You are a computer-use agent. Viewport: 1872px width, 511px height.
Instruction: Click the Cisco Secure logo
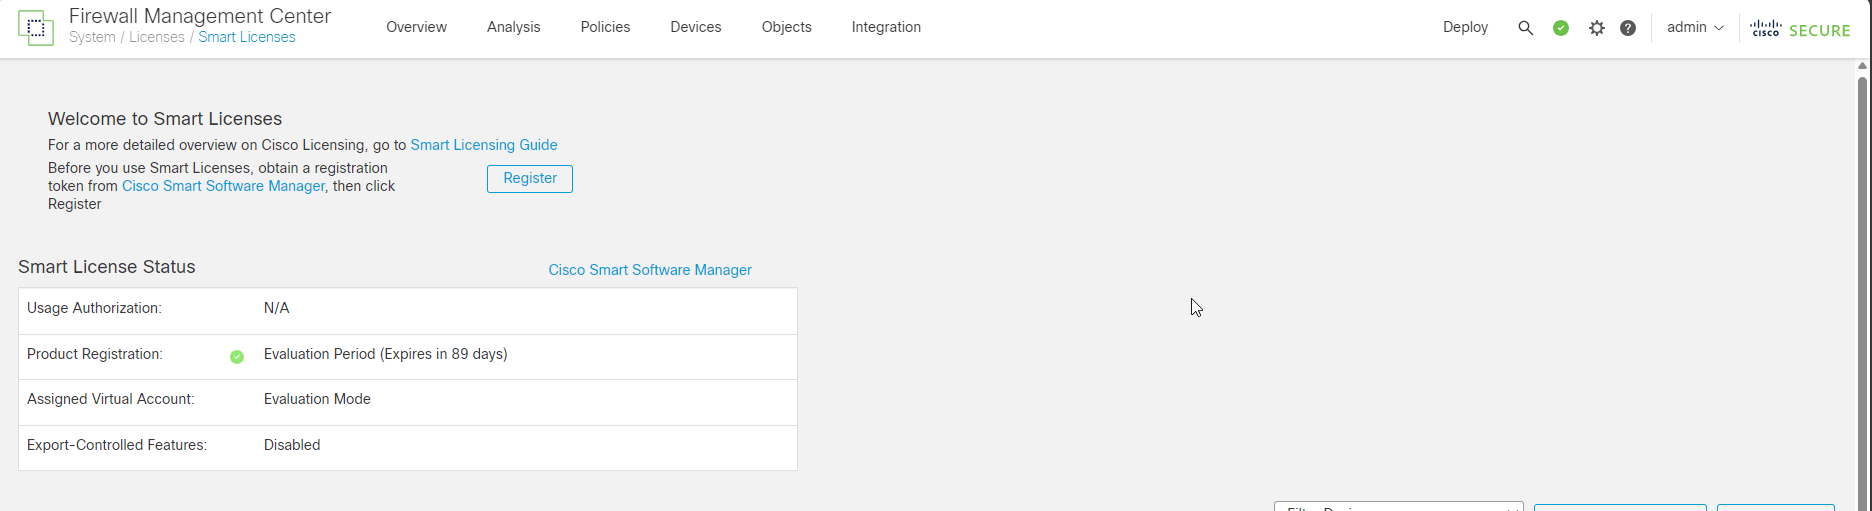(x=1800, y=29)
